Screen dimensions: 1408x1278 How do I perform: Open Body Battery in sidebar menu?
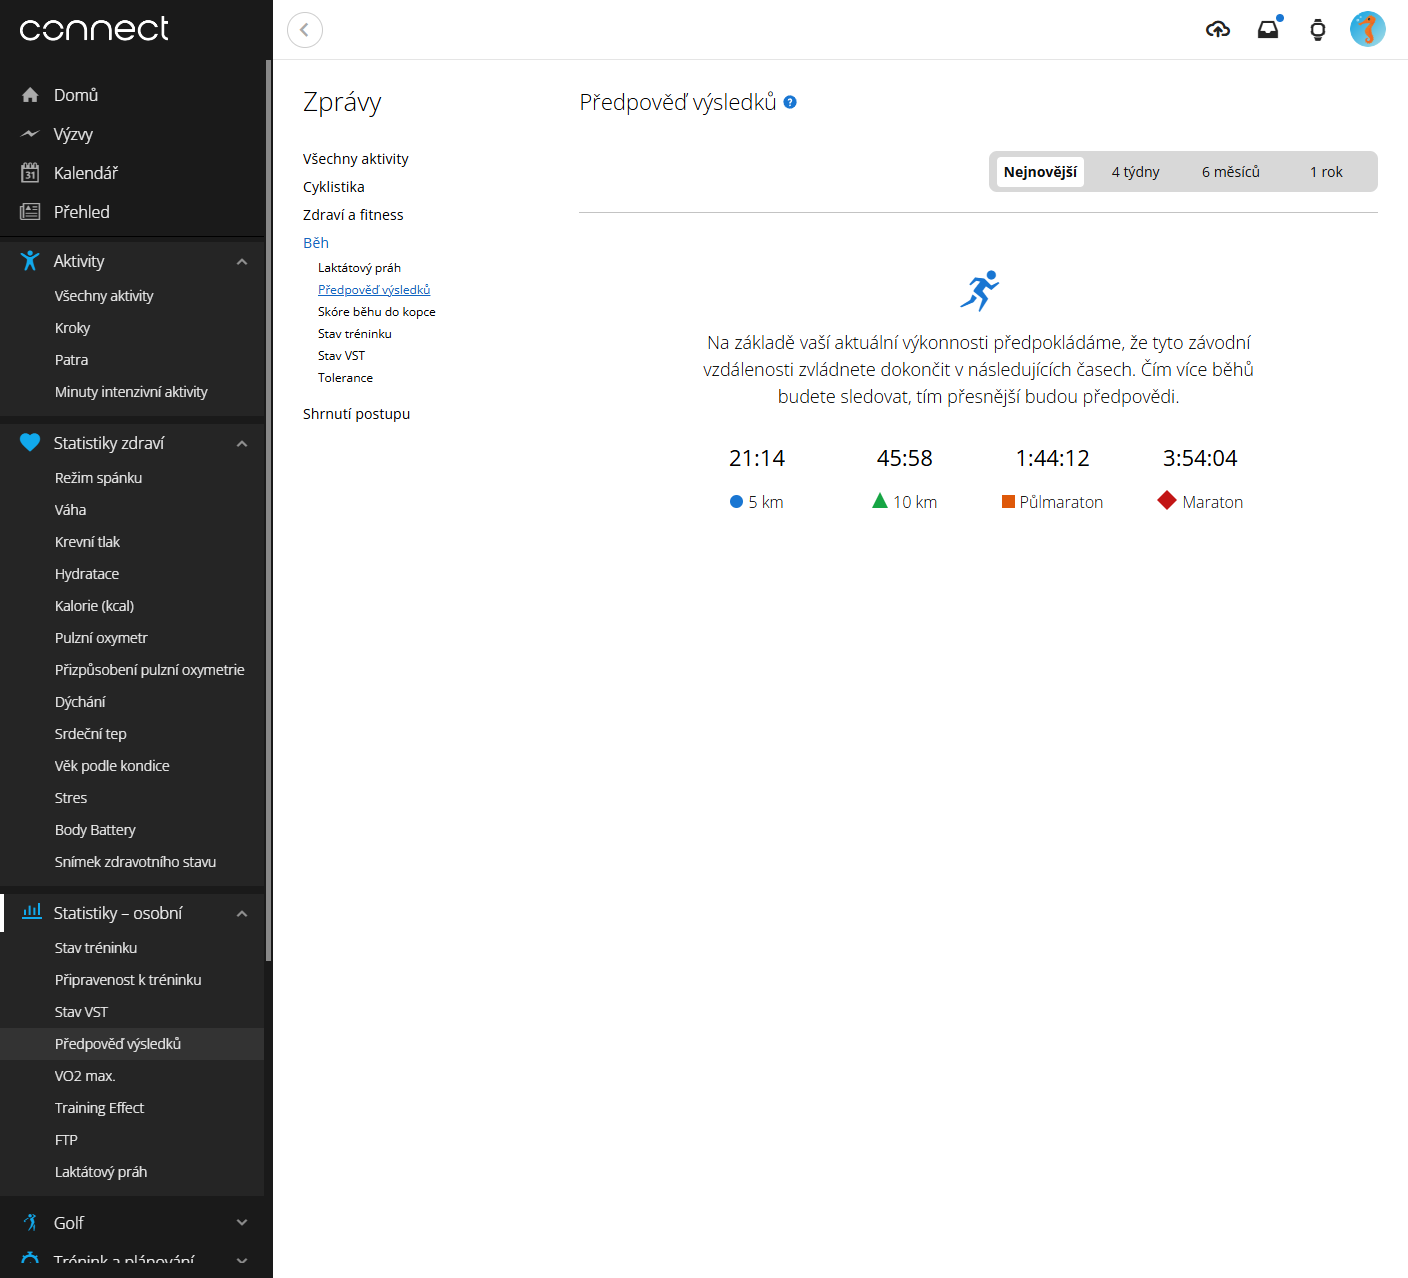95,830
